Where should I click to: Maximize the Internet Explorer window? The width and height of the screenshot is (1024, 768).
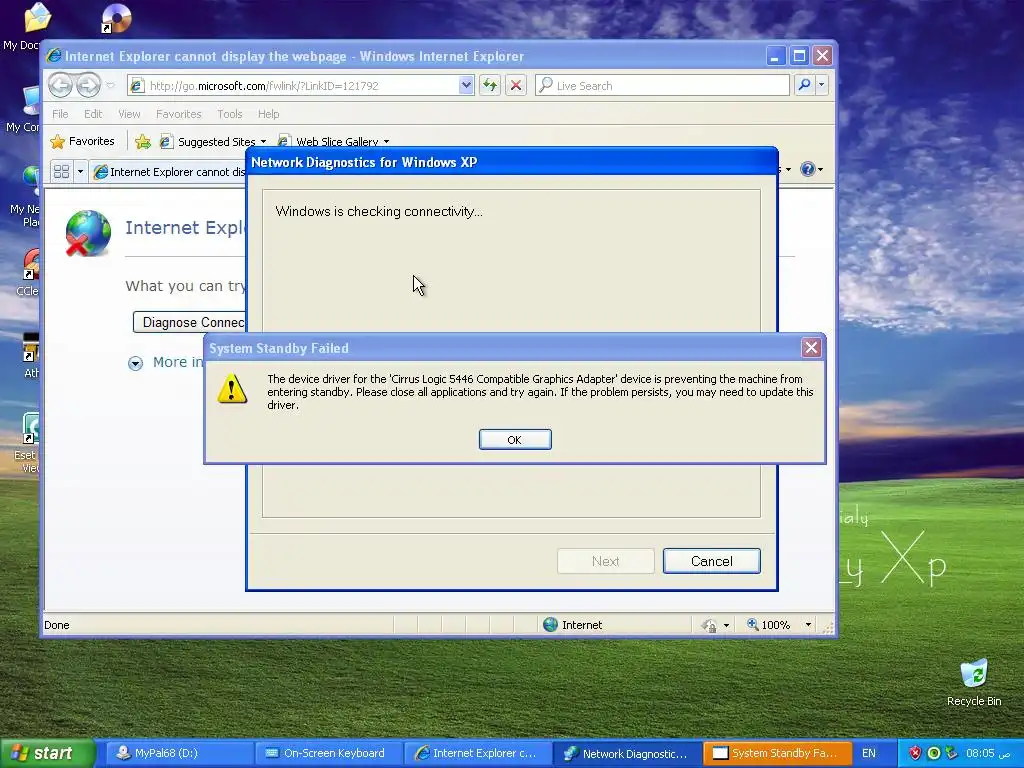pyautogui.click(x=799, y=56)
